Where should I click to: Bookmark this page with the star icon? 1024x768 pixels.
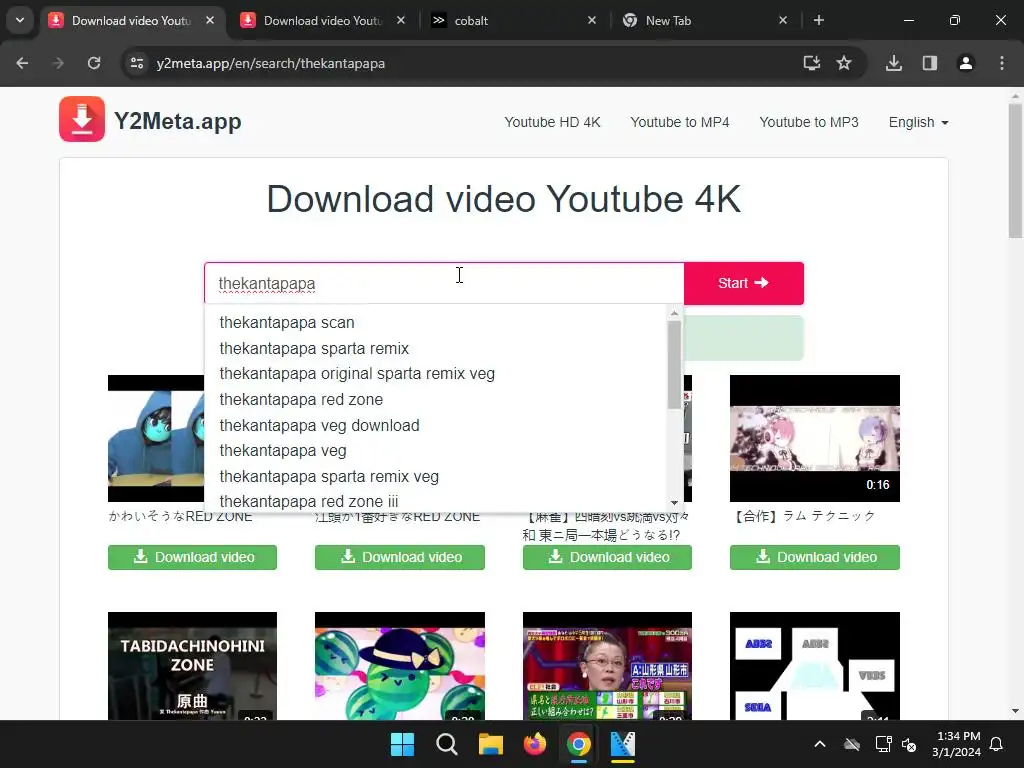coord(844,63)
